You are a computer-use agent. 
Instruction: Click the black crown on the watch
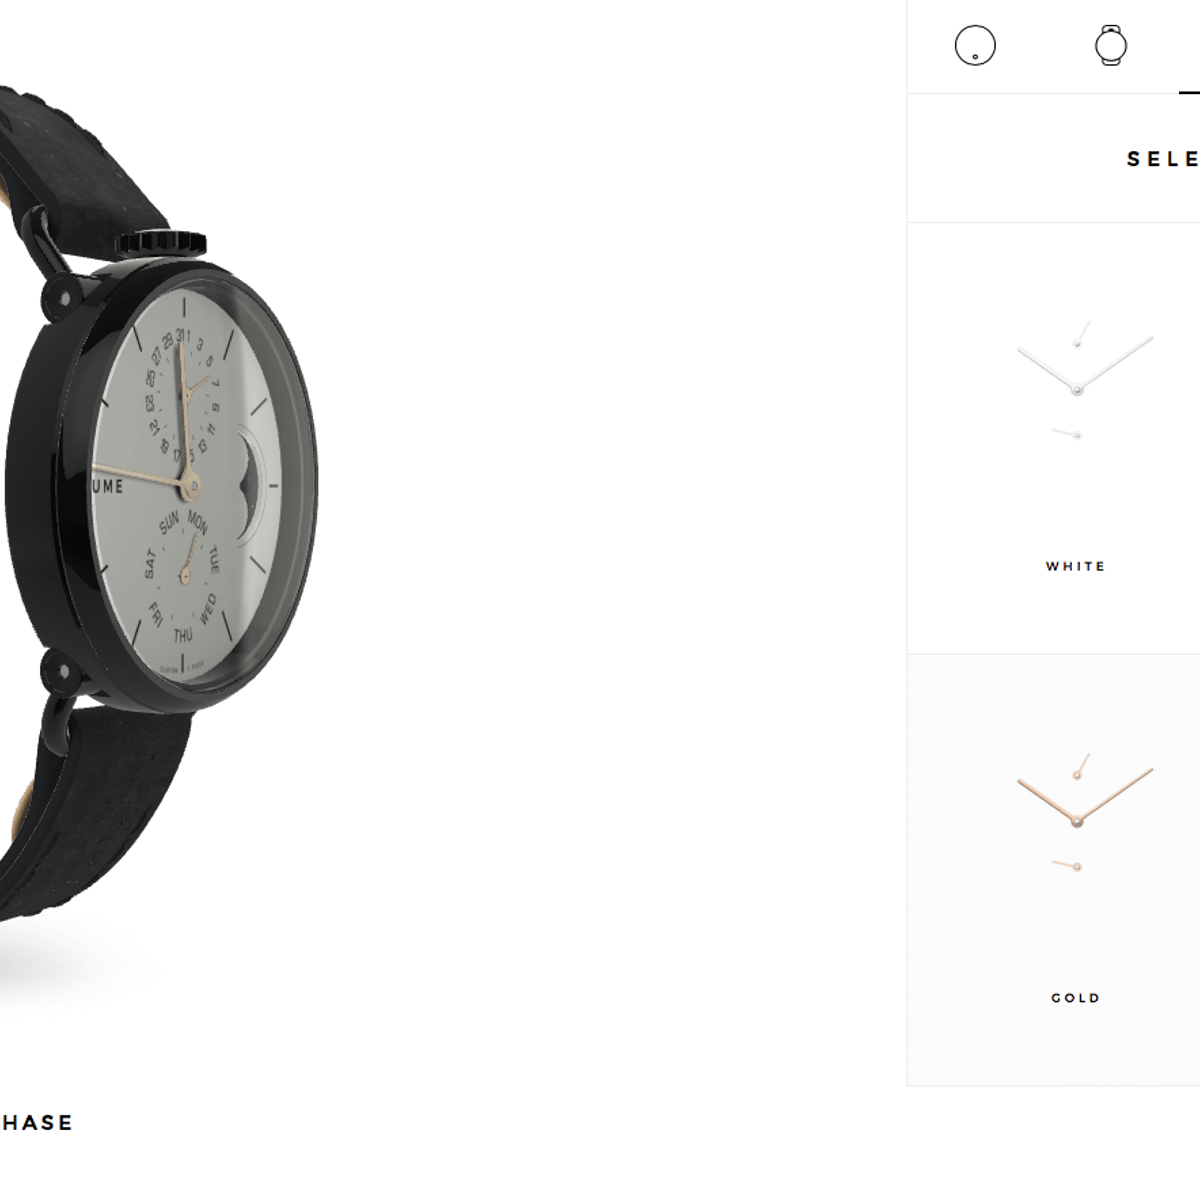point(162,243)
